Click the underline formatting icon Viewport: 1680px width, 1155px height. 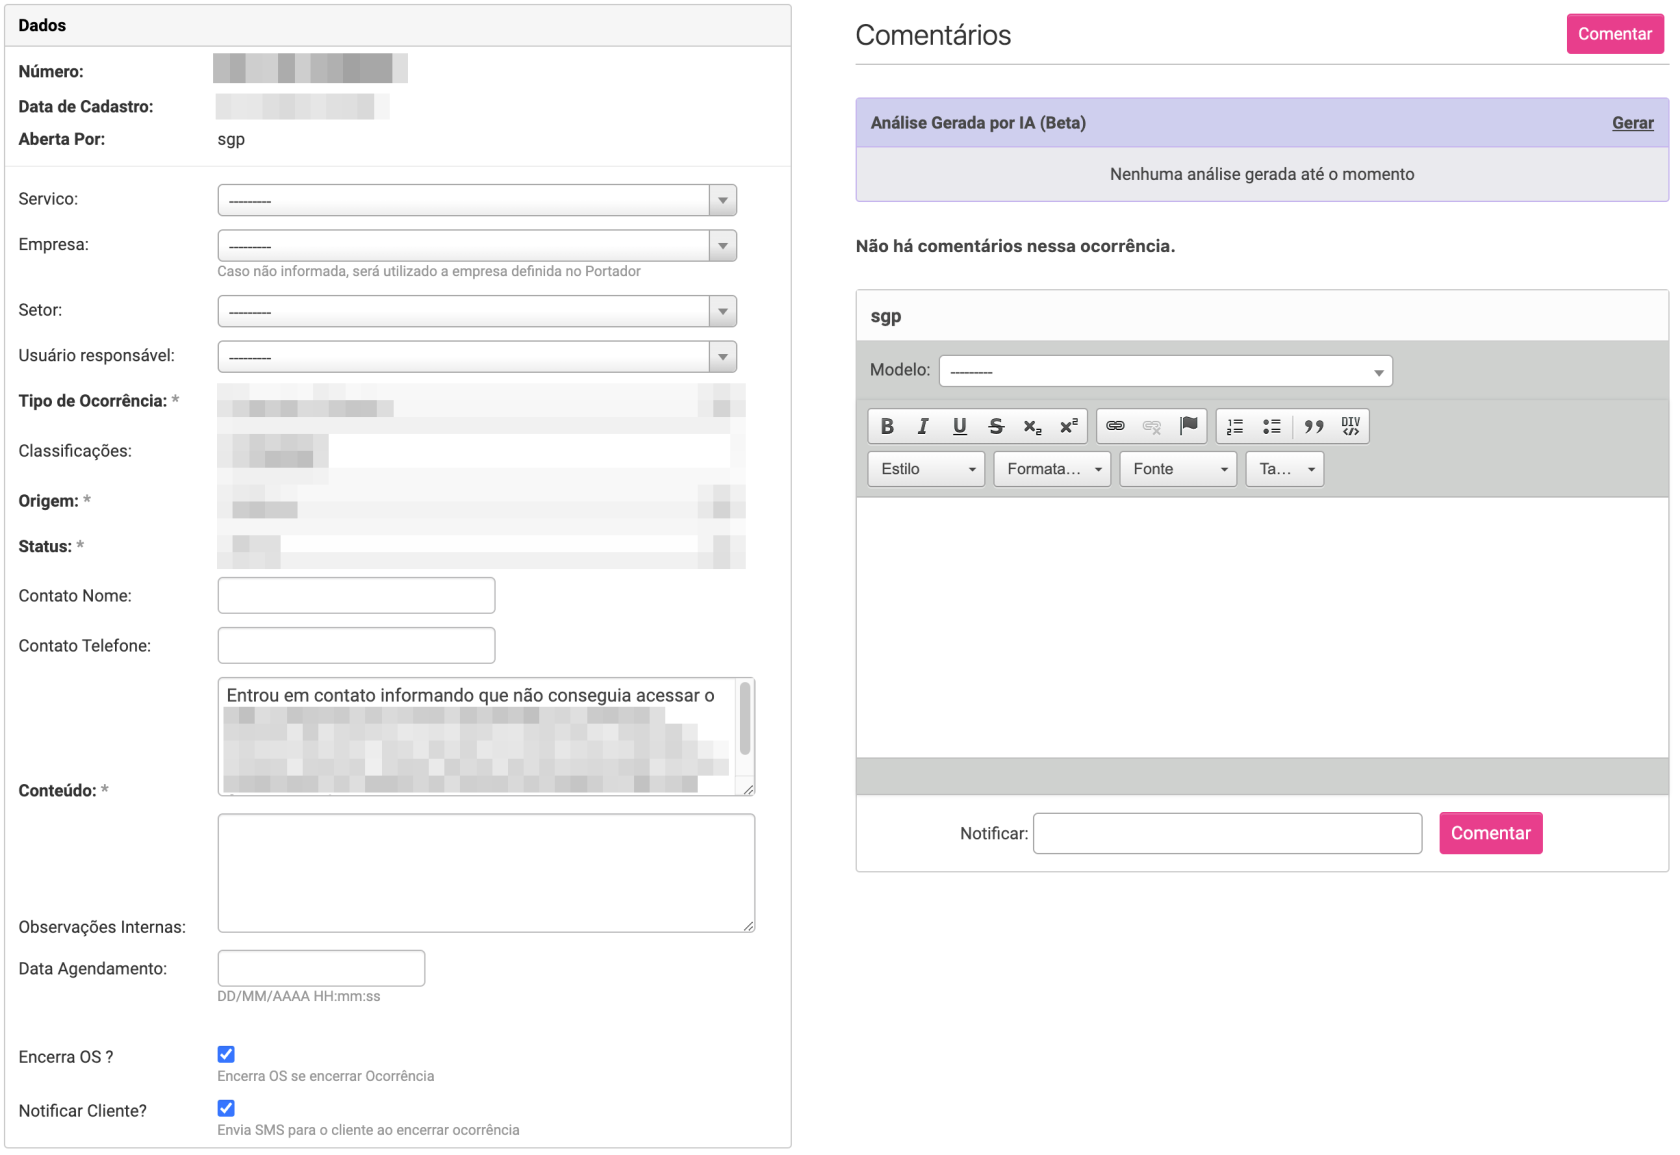click(959, 426)
